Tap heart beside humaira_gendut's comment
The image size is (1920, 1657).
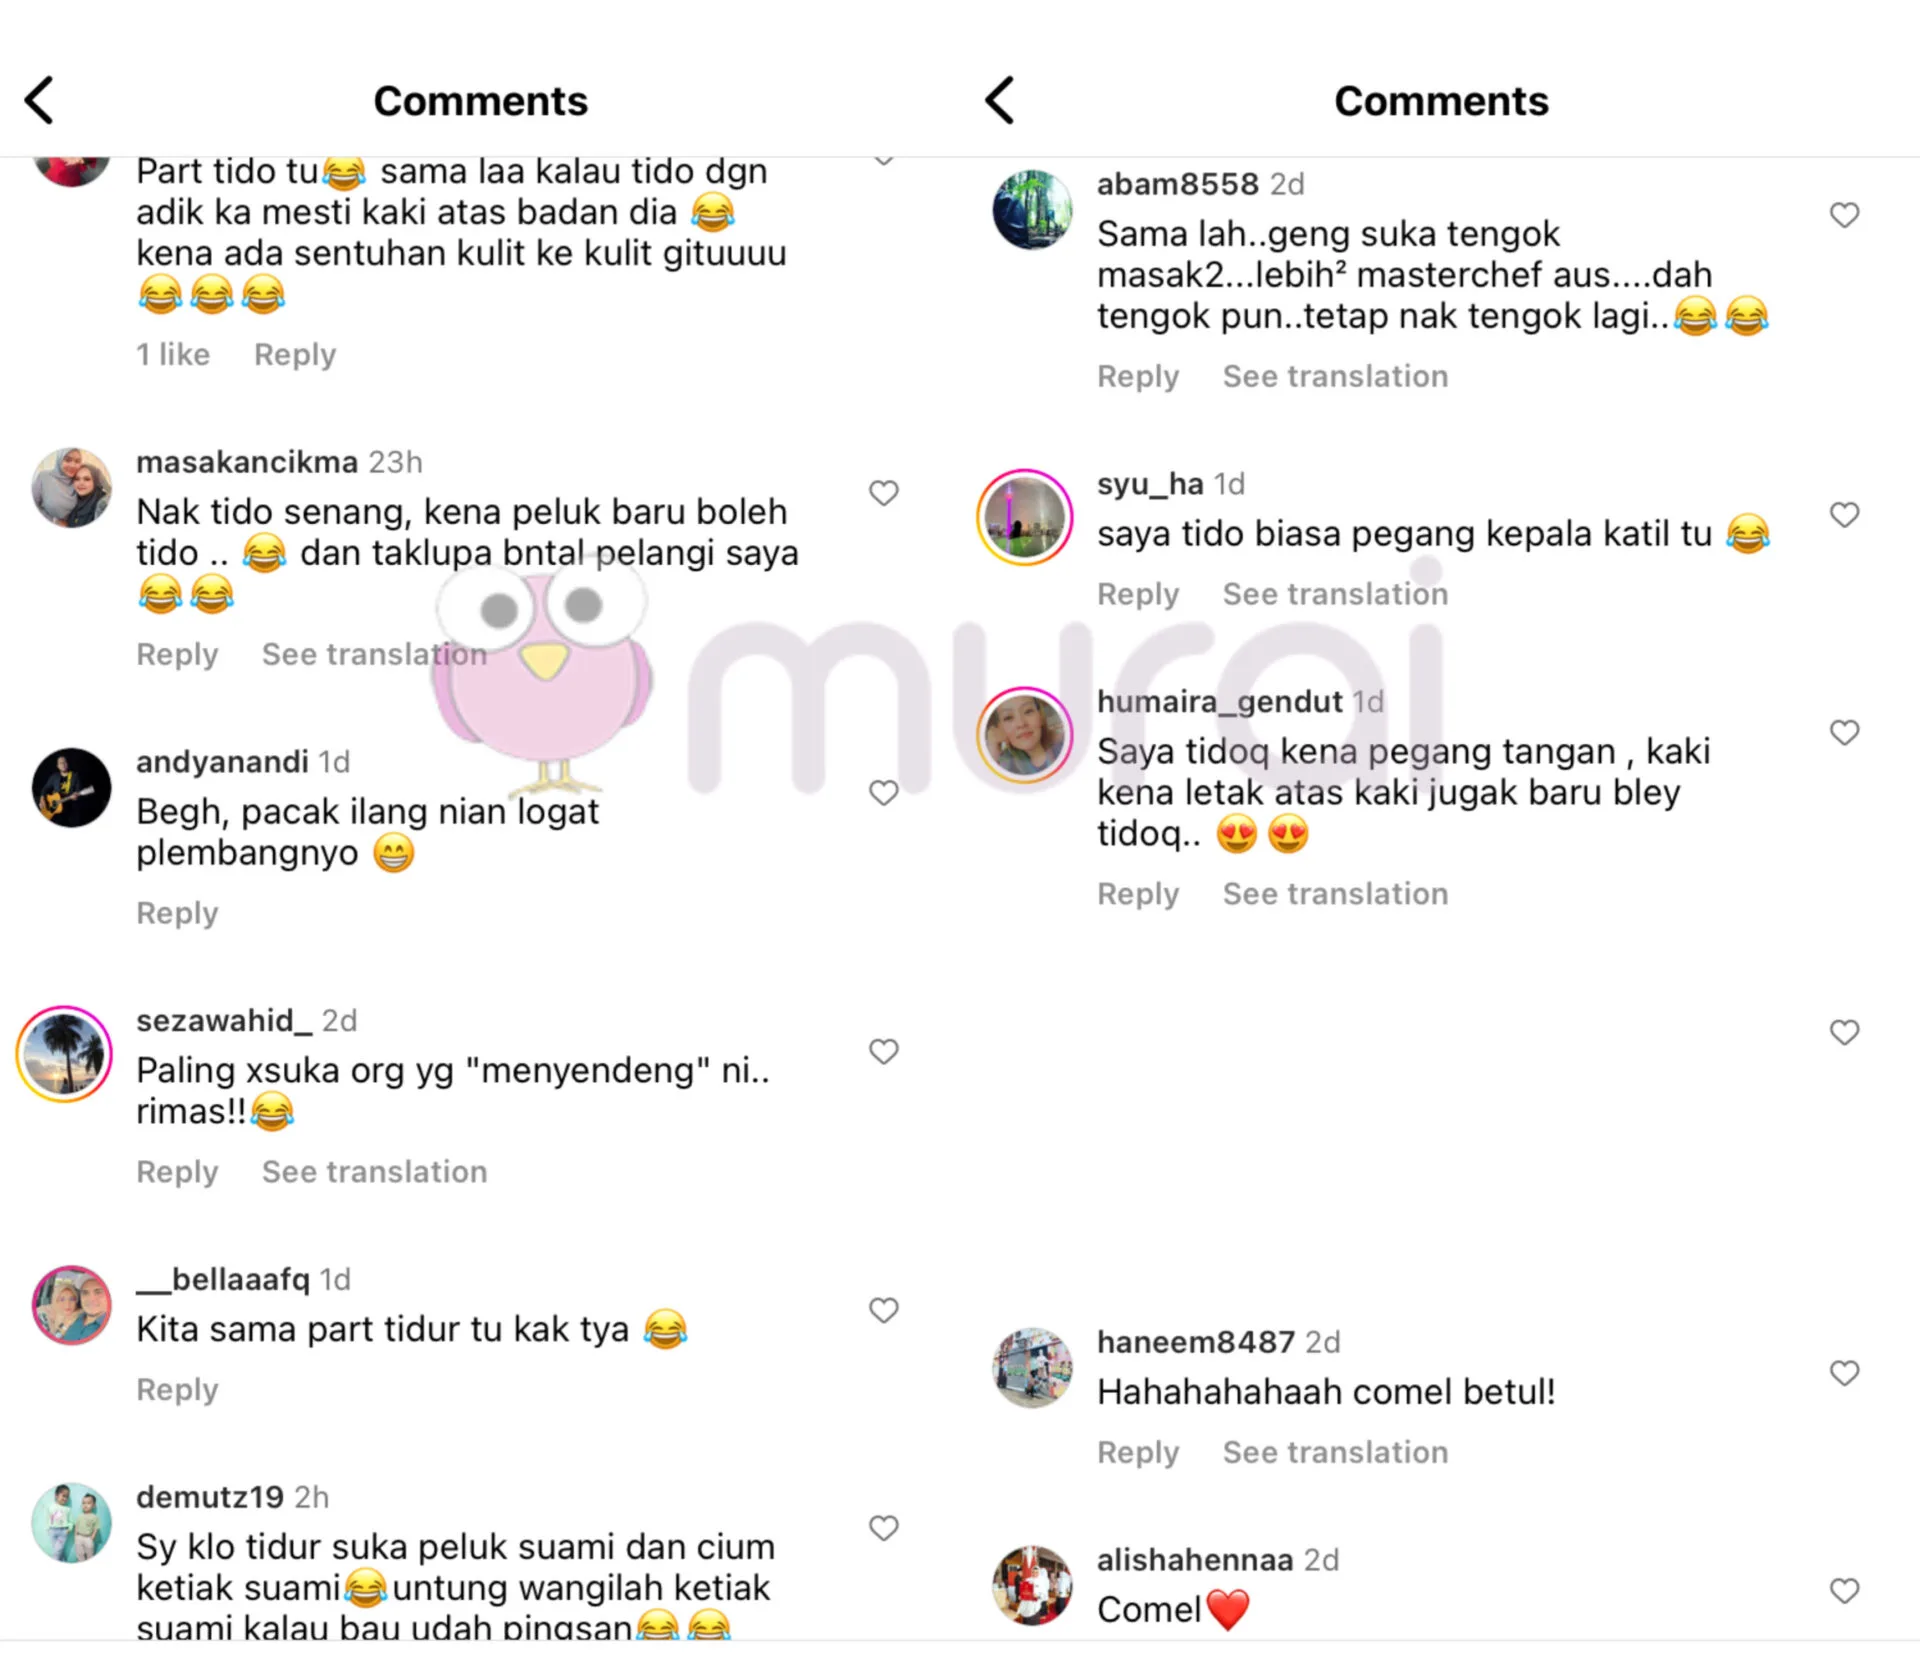(x=1844, y=733)
